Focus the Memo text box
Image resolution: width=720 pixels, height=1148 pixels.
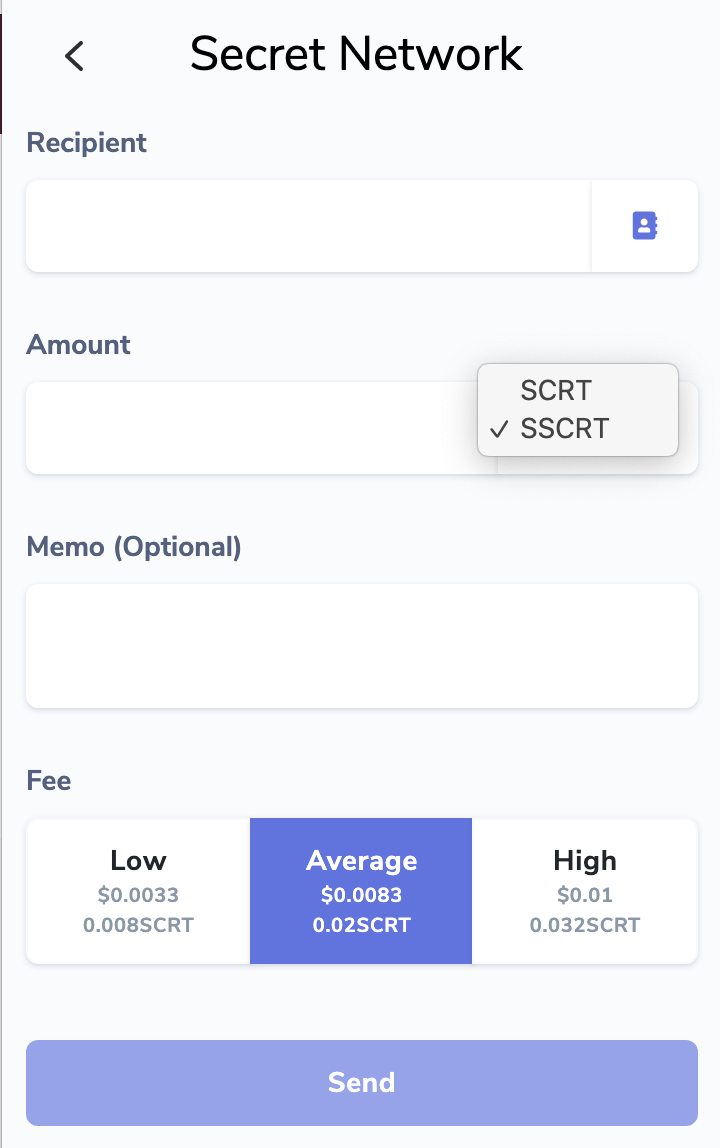pos(361,646)
